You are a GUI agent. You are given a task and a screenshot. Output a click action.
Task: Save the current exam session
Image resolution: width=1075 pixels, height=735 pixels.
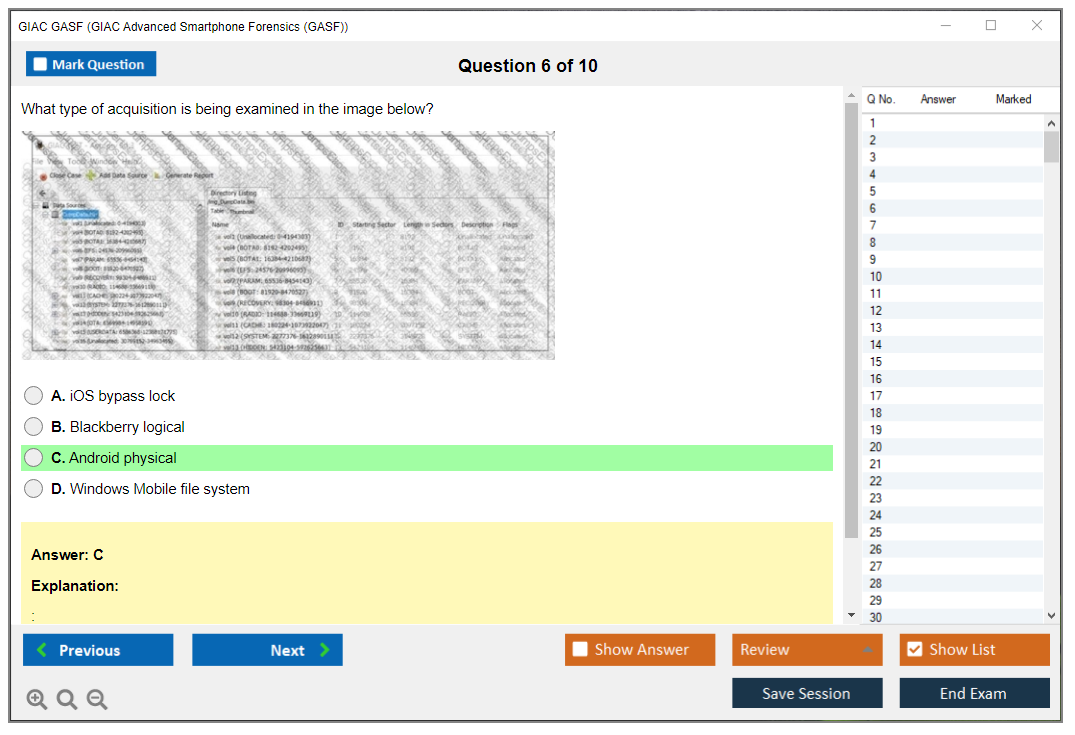point(806,693)
